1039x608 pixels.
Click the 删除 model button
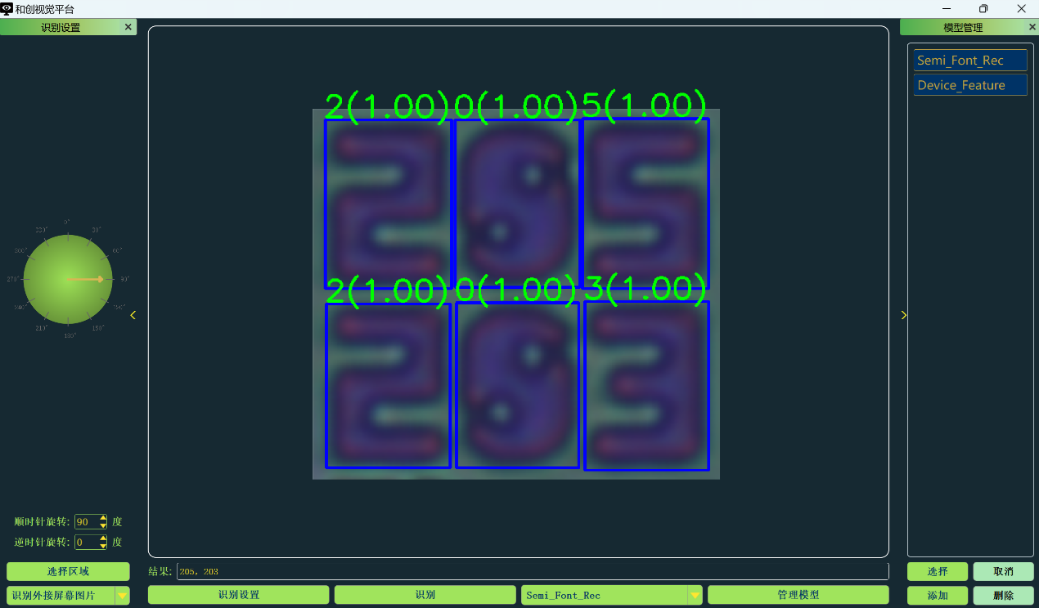(1003, 595)
